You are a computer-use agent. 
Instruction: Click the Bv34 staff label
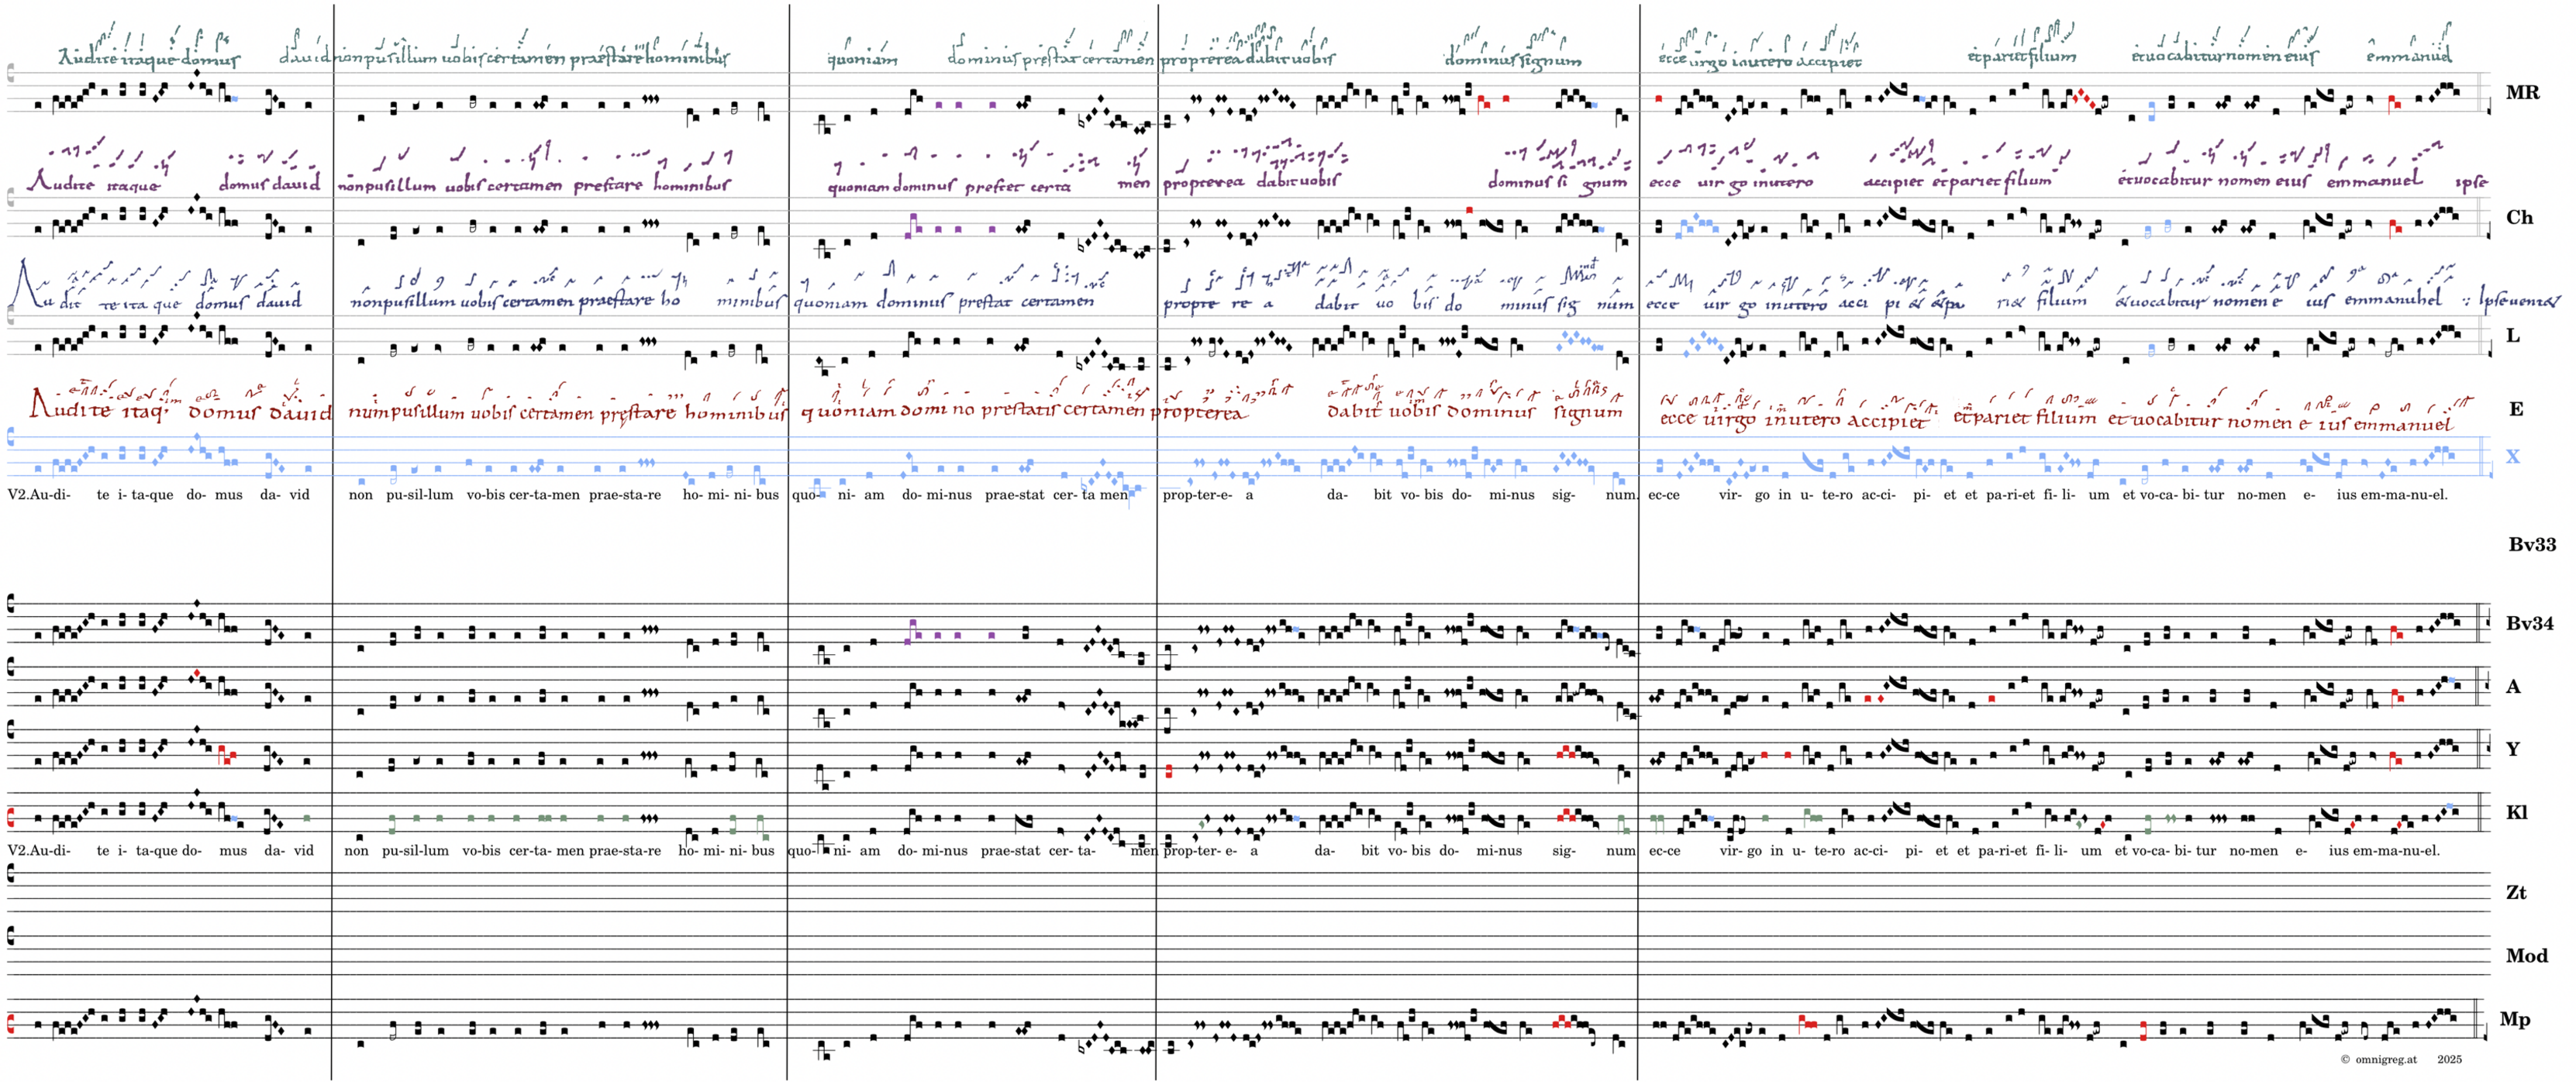pyautogui.click(x=2529, y=623)
